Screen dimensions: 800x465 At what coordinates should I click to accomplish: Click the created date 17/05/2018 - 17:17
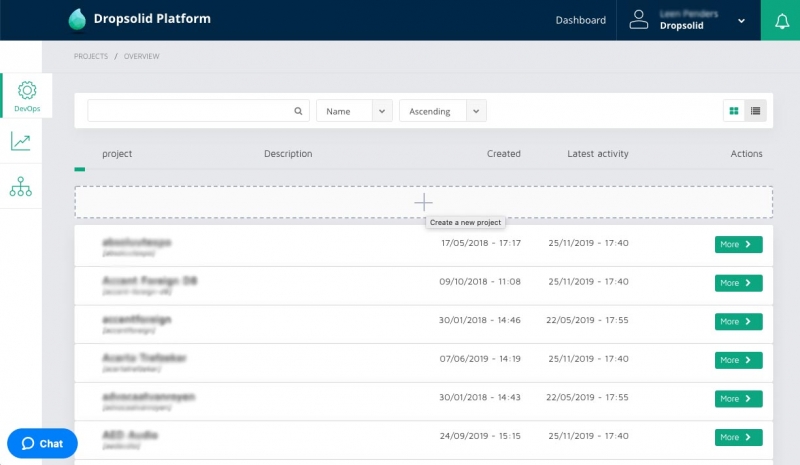pos(481,243)
